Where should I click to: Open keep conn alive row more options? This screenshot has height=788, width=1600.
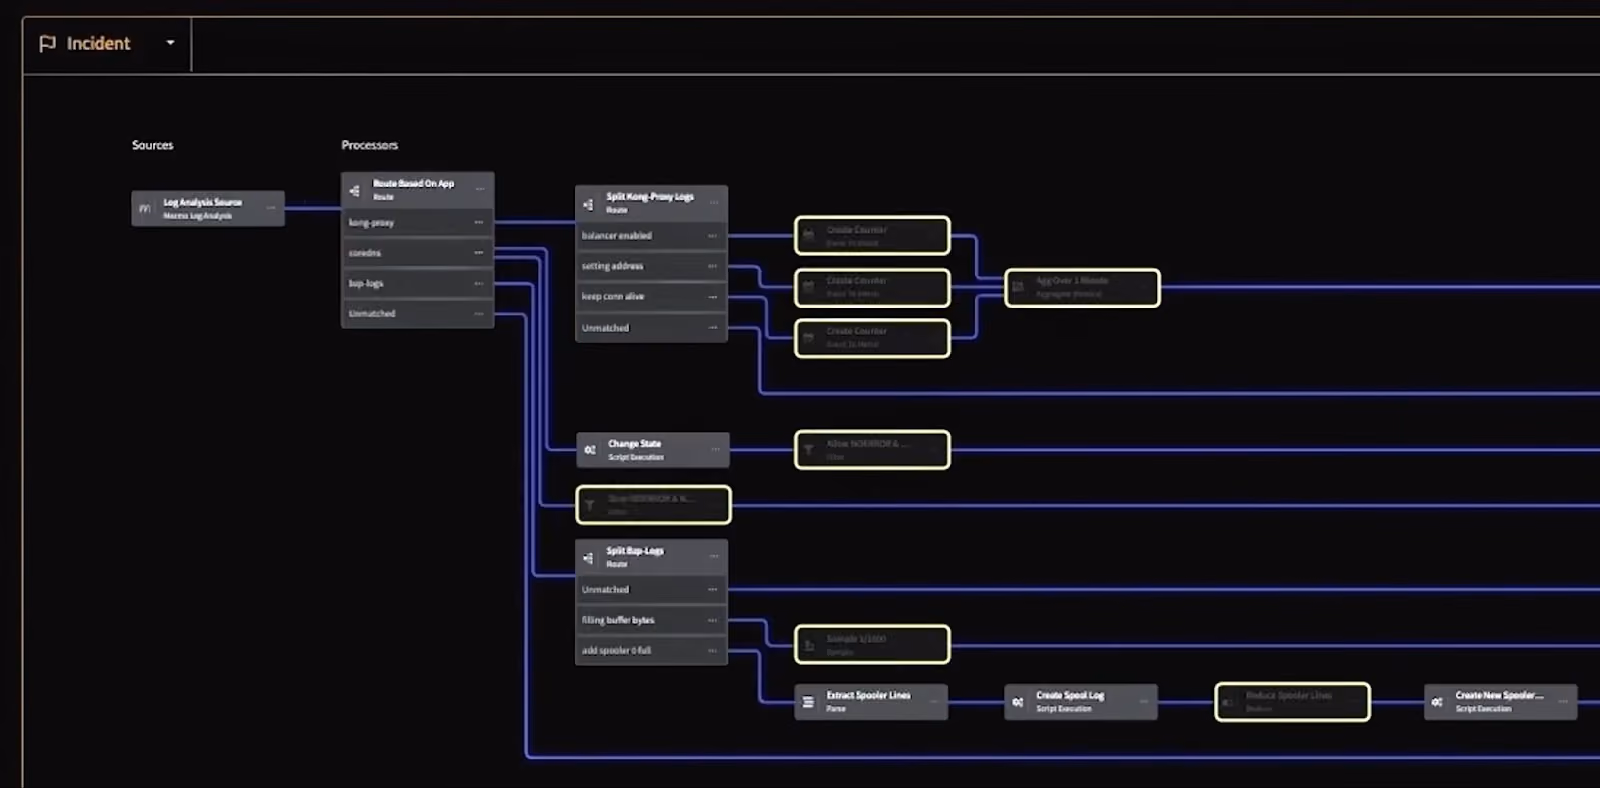tap(713, 297)
